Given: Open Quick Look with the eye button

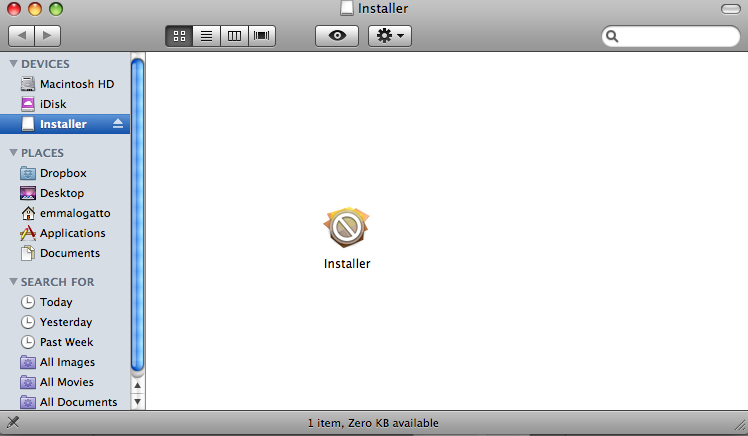Looking at the screenshot, I should pos(337,36).
